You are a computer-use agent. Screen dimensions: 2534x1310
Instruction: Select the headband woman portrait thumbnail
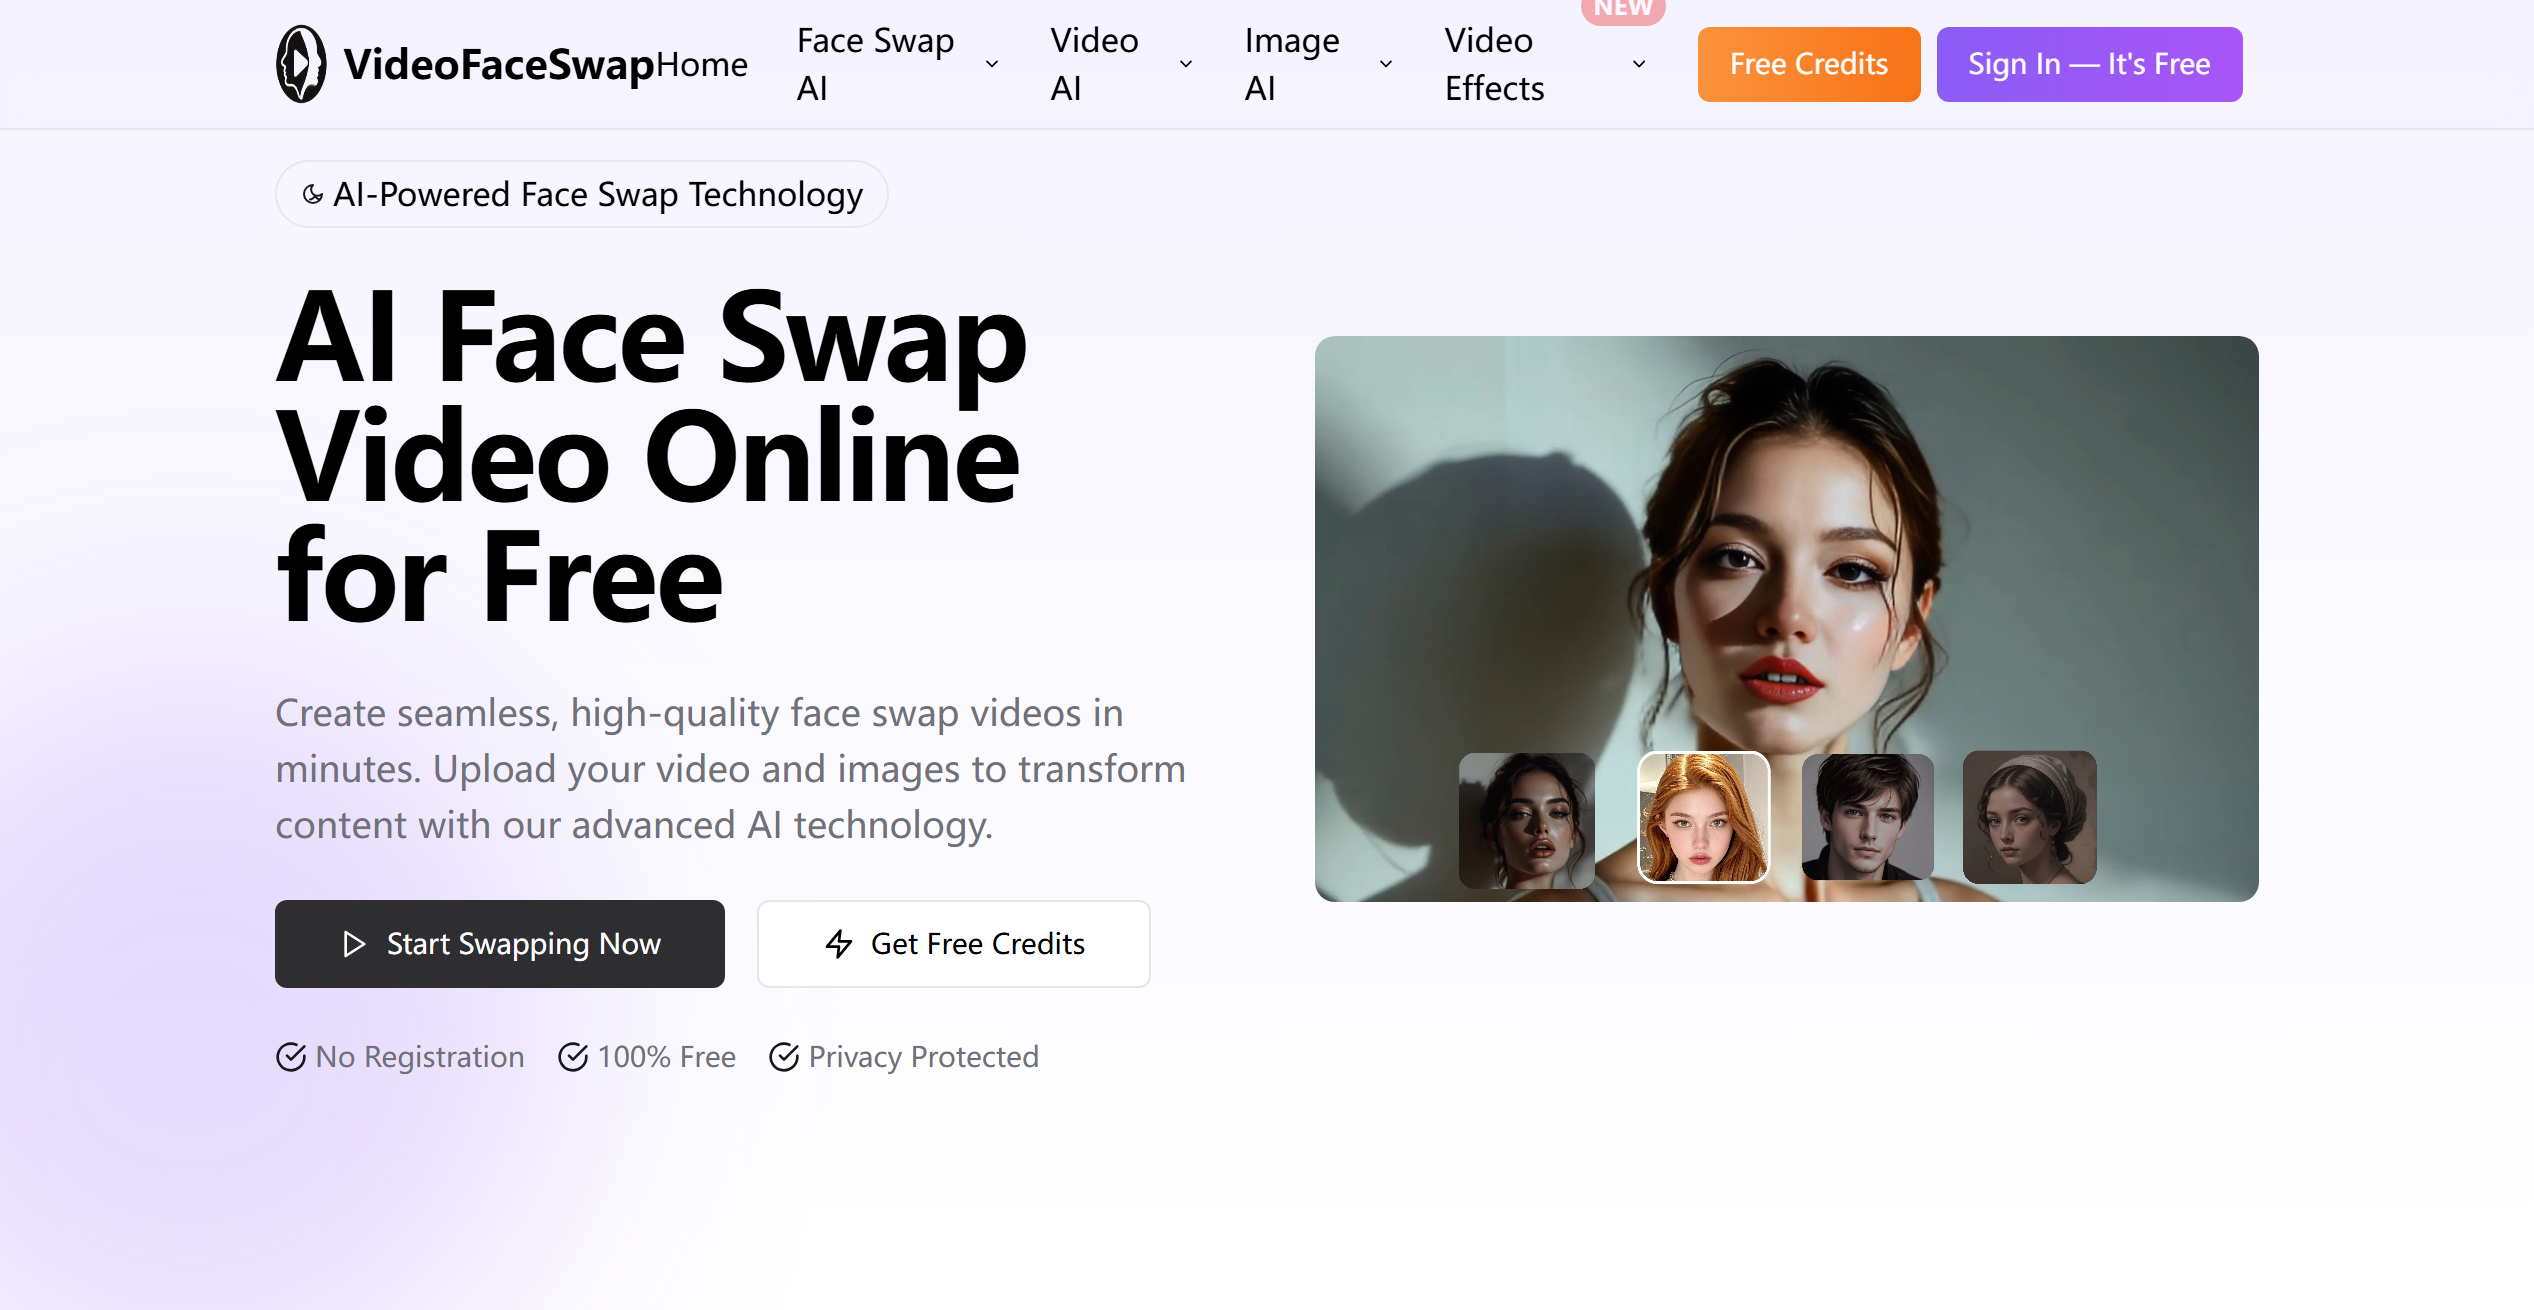click(x=2029, y=817)
